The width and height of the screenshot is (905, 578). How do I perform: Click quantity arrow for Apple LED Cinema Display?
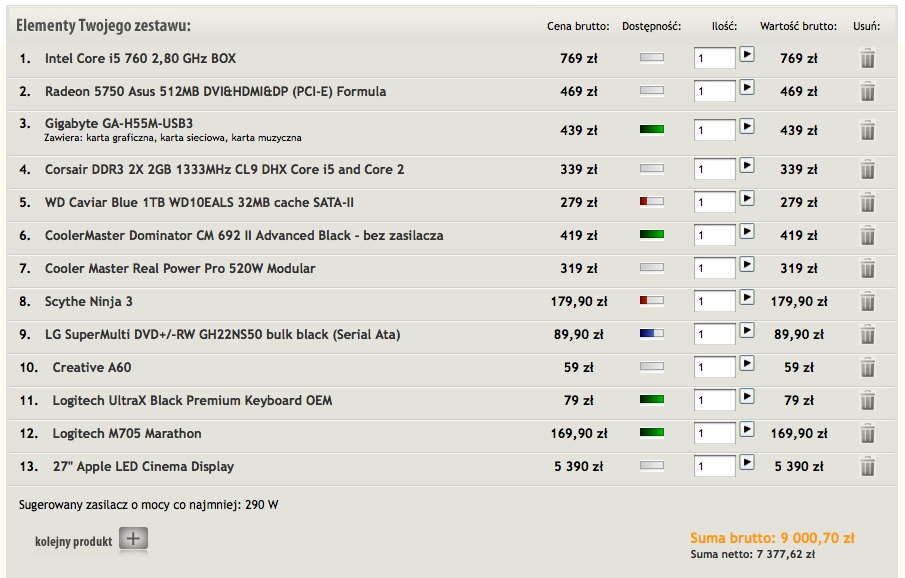(x=747, y=462)
